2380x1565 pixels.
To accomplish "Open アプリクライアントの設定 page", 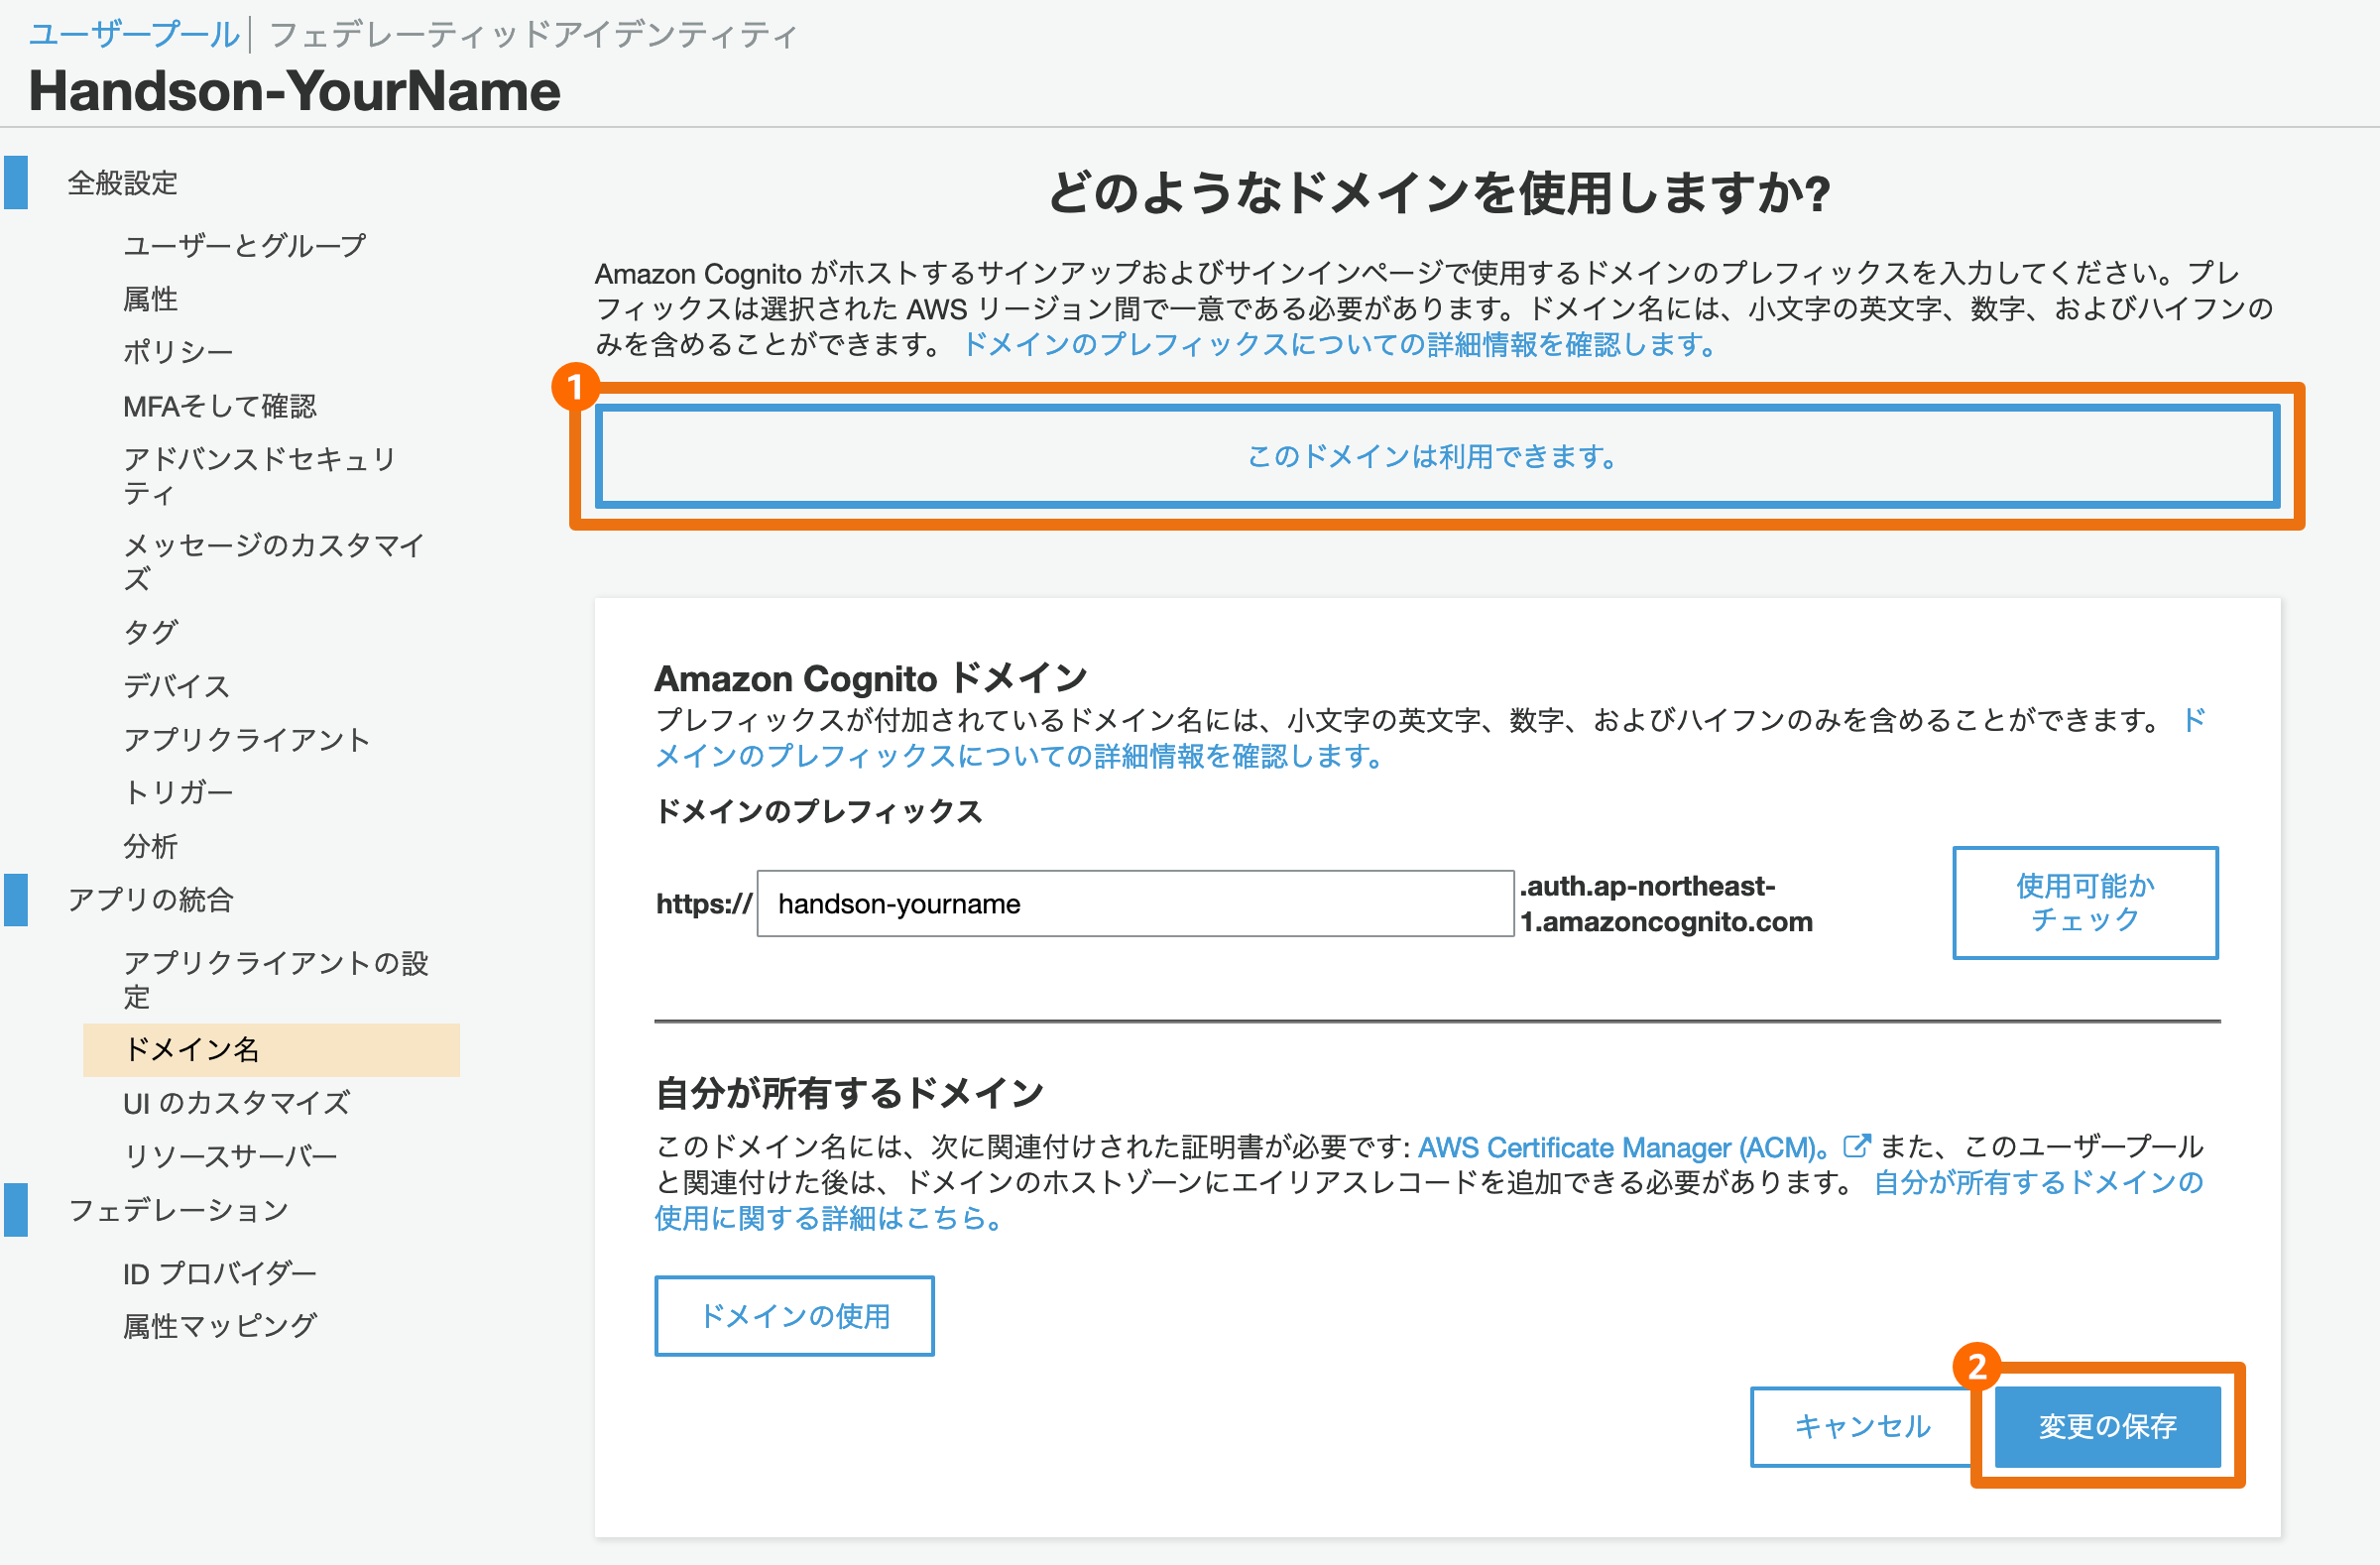I will point(275,979).
